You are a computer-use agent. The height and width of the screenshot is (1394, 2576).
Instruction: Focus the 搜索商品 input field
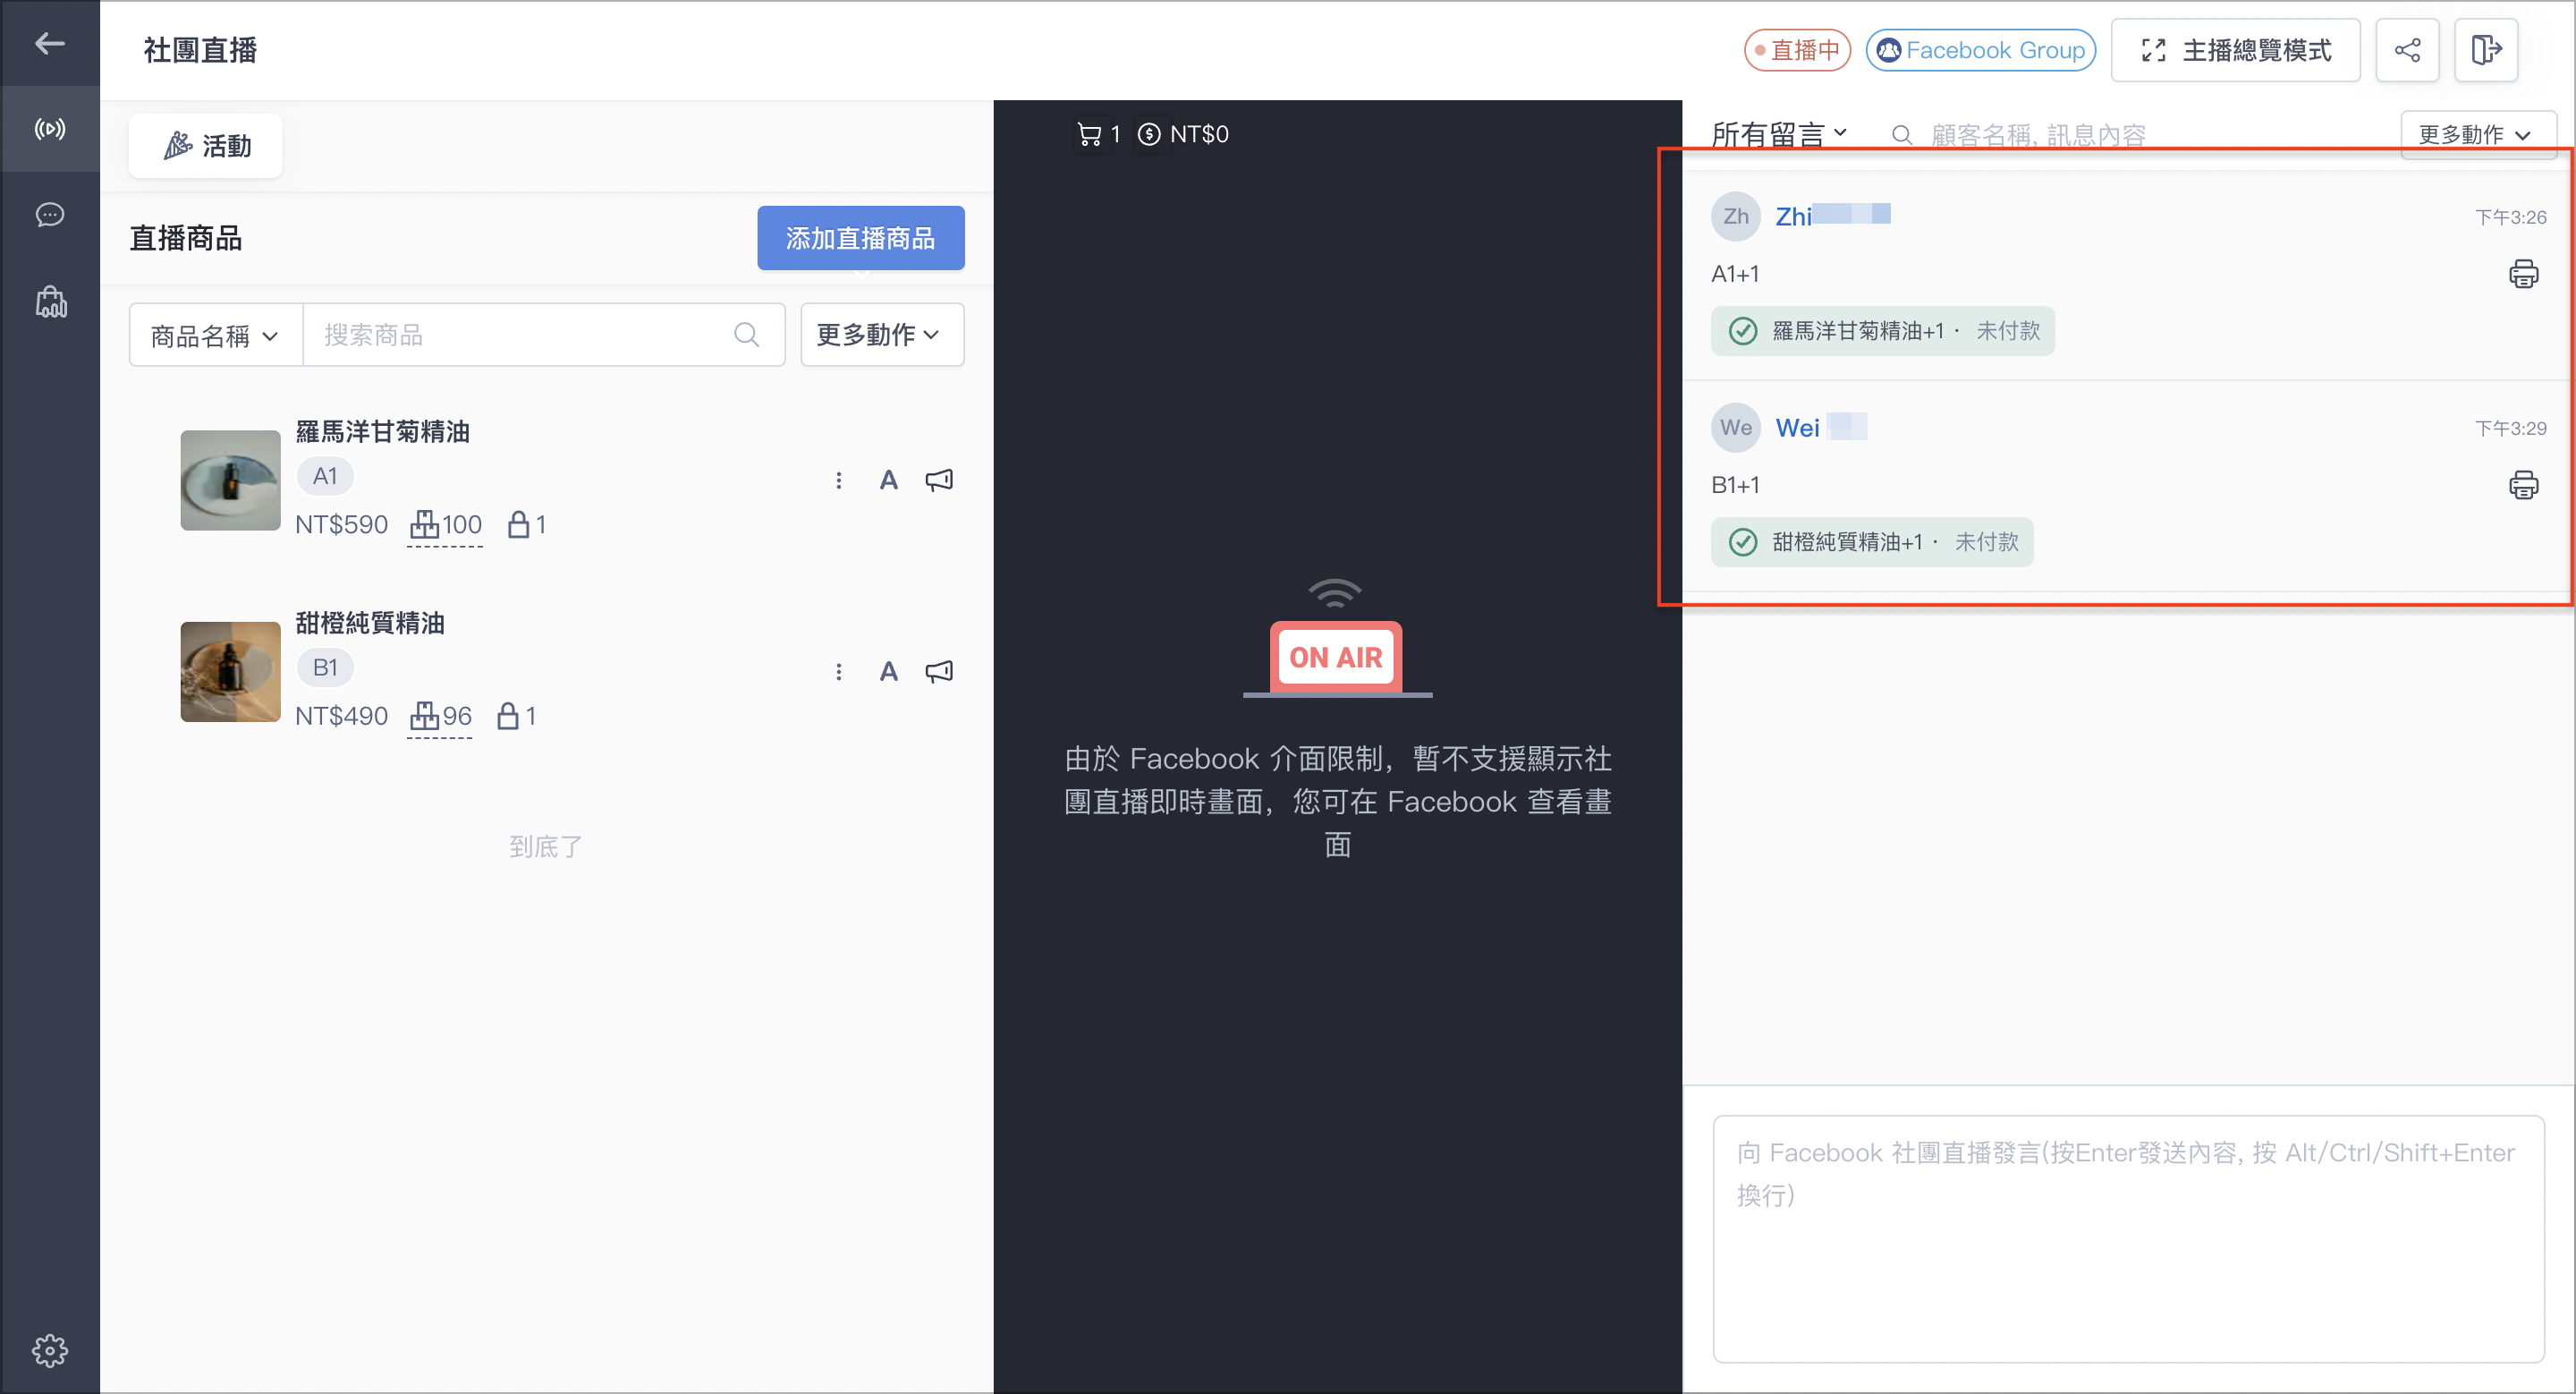click(520, 335)
